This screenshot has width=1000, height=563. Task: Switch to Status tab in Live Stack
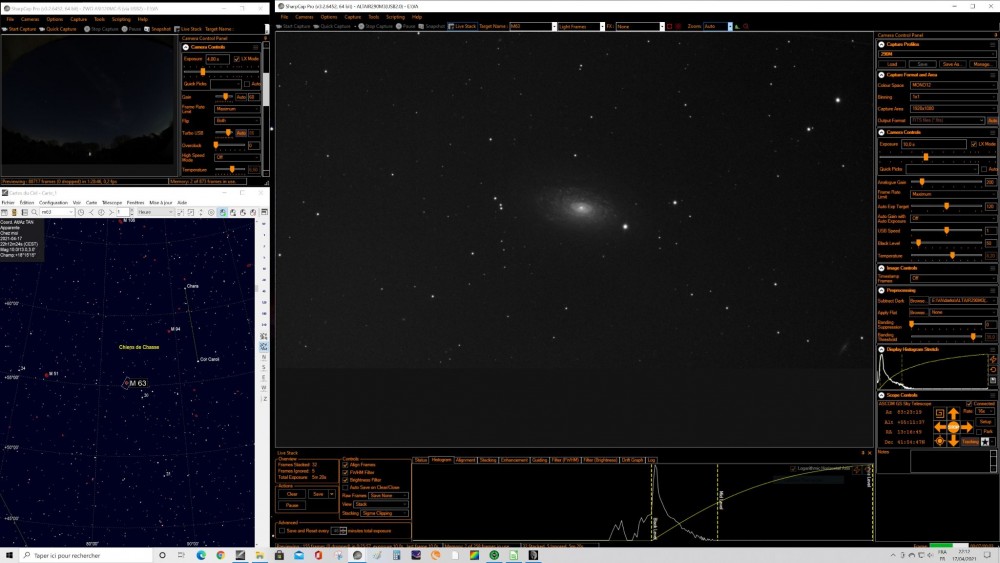click(421, 460)
